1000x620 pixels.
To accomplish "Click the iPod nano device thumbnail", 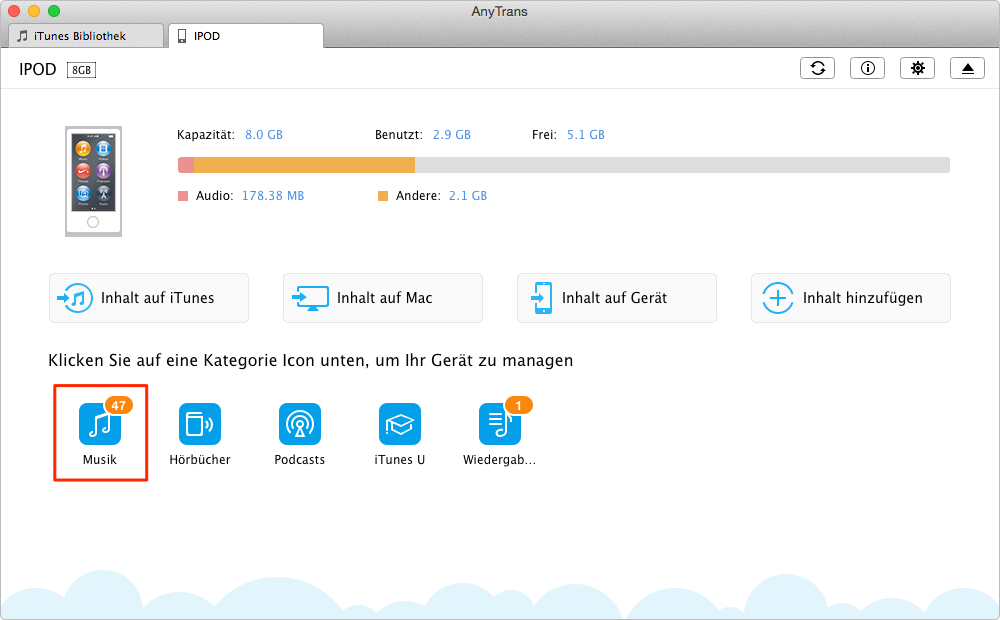I will (93, 181).
